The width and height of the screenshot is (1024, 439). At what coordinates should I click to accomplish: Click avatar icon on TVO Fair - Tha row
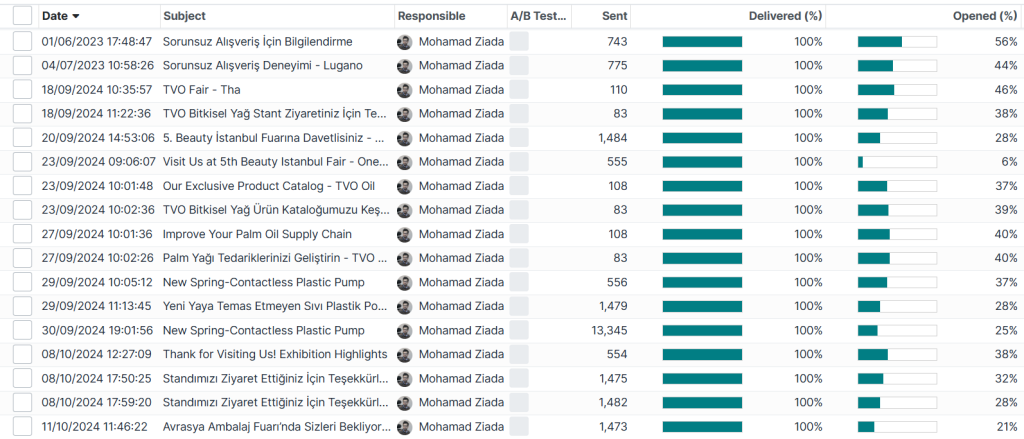404,90
